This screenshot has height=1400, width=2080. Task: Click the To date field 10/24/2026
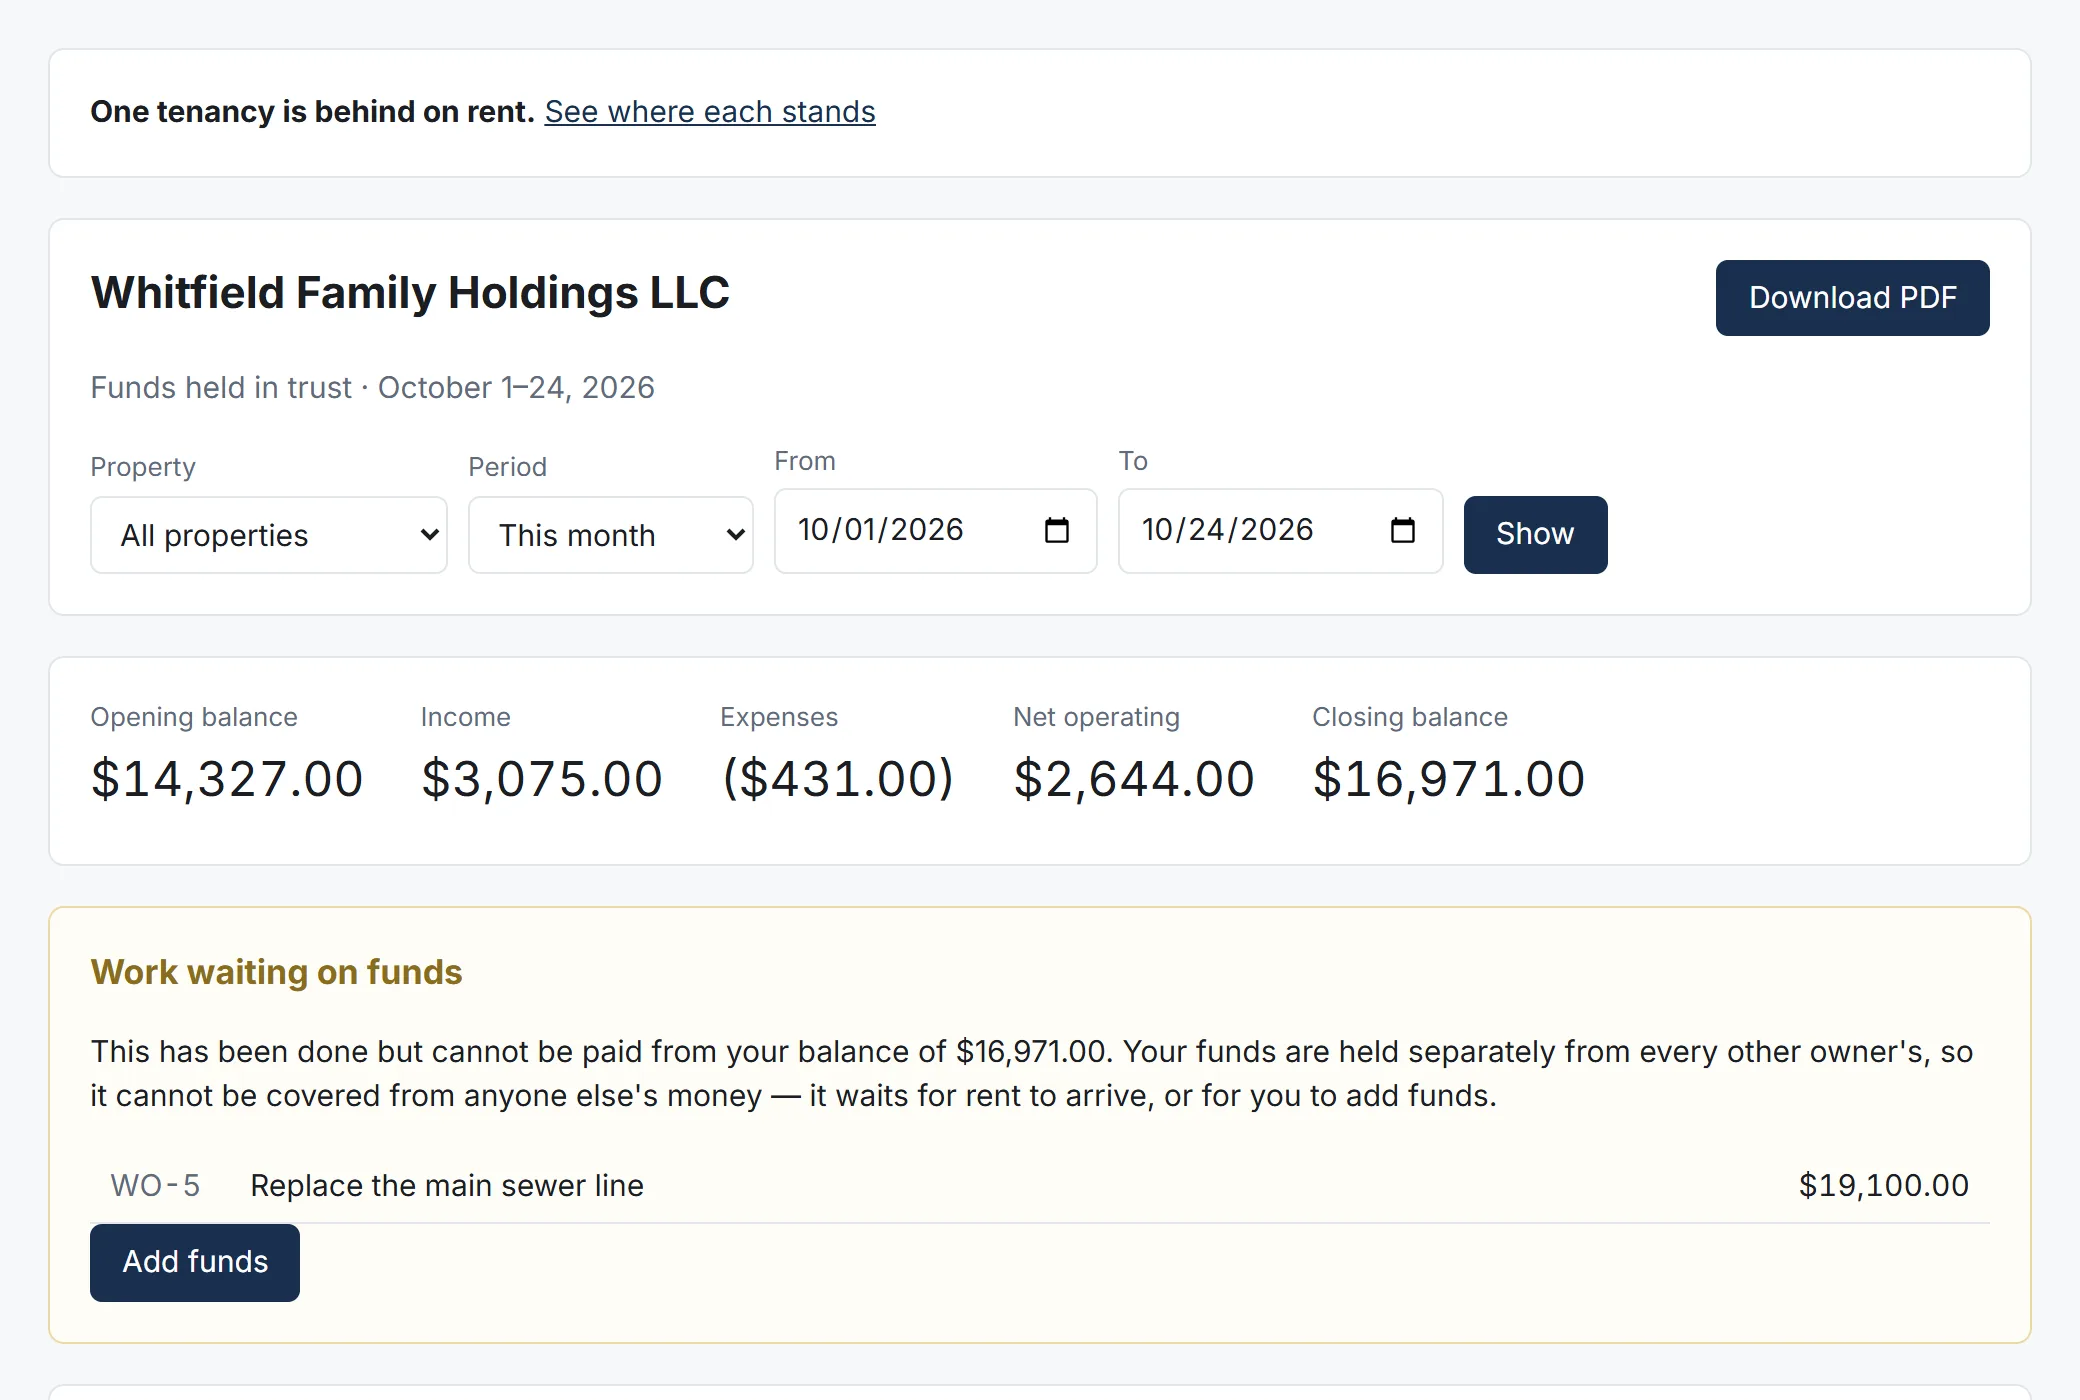1280,531
